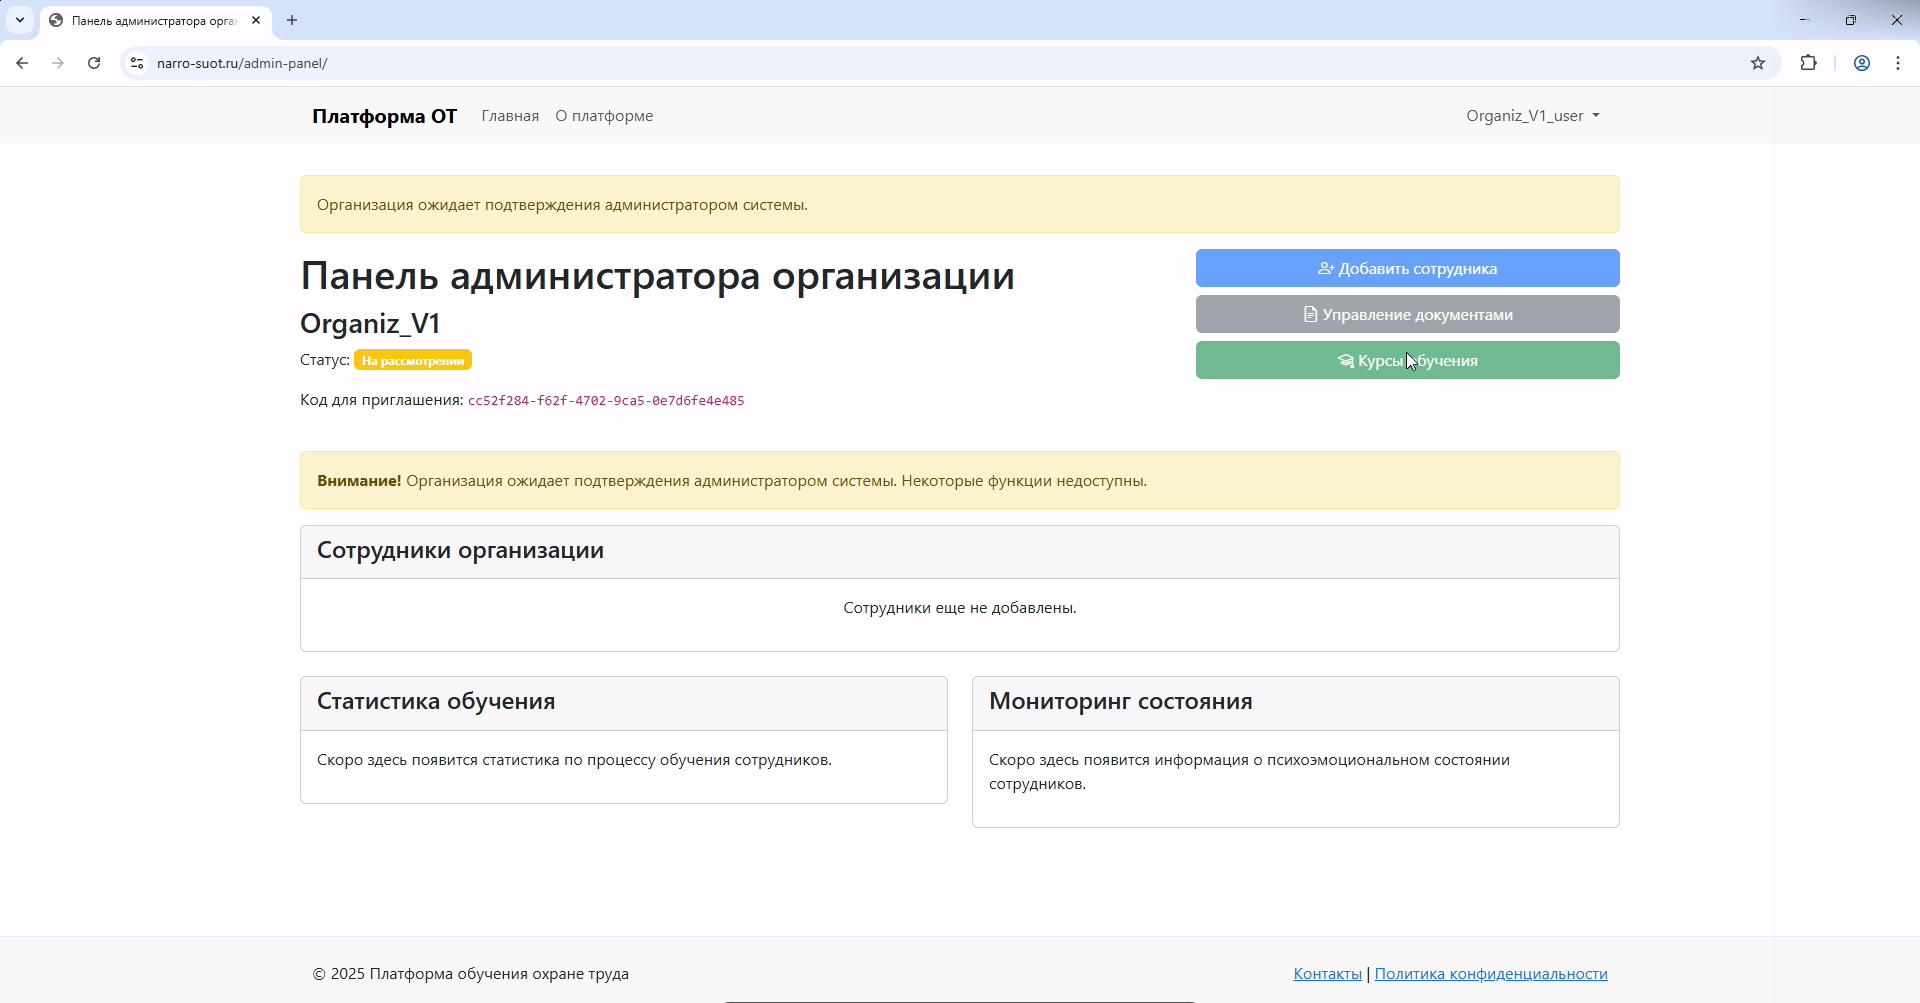Open the browser extensions puzzle icon
Image resolution: width=1920 pixels, height=1003 pixels.
[1809, 62]
